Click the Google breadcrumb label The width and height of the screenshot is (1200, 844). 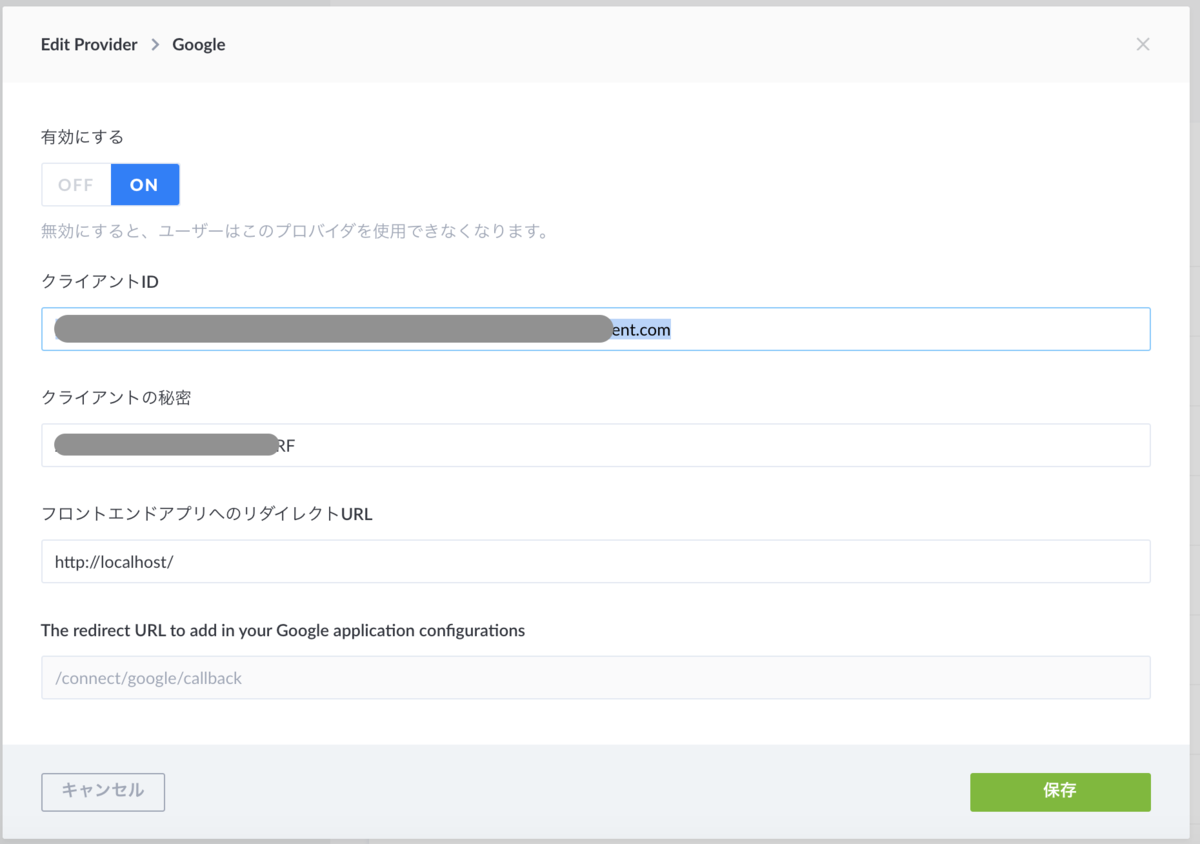[199, 44]
